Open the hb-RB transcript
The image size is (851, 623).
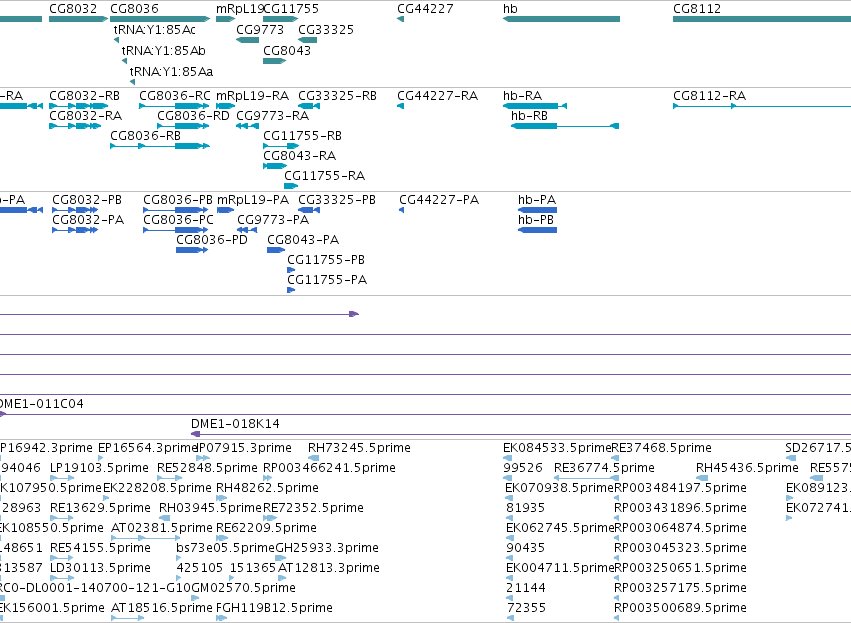(565, 126)
